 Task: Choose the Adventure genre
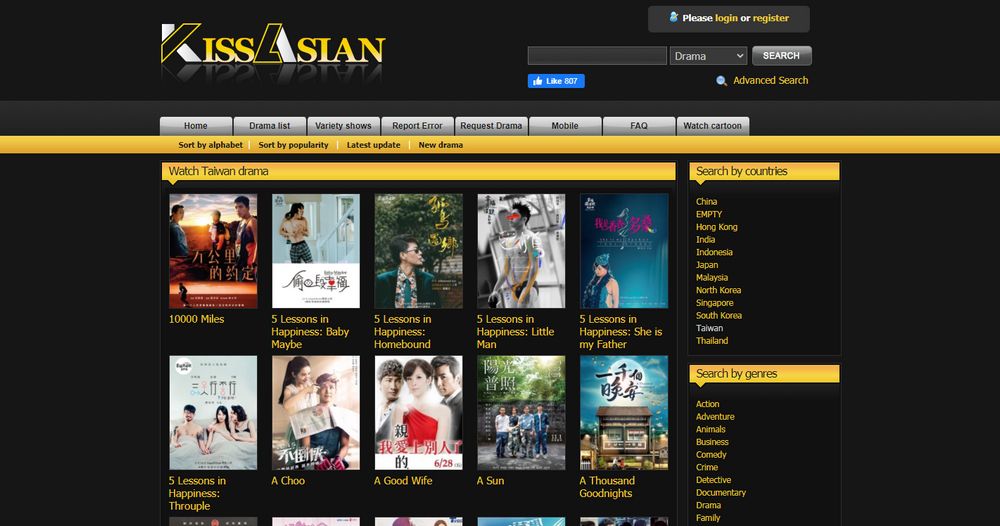716,417
